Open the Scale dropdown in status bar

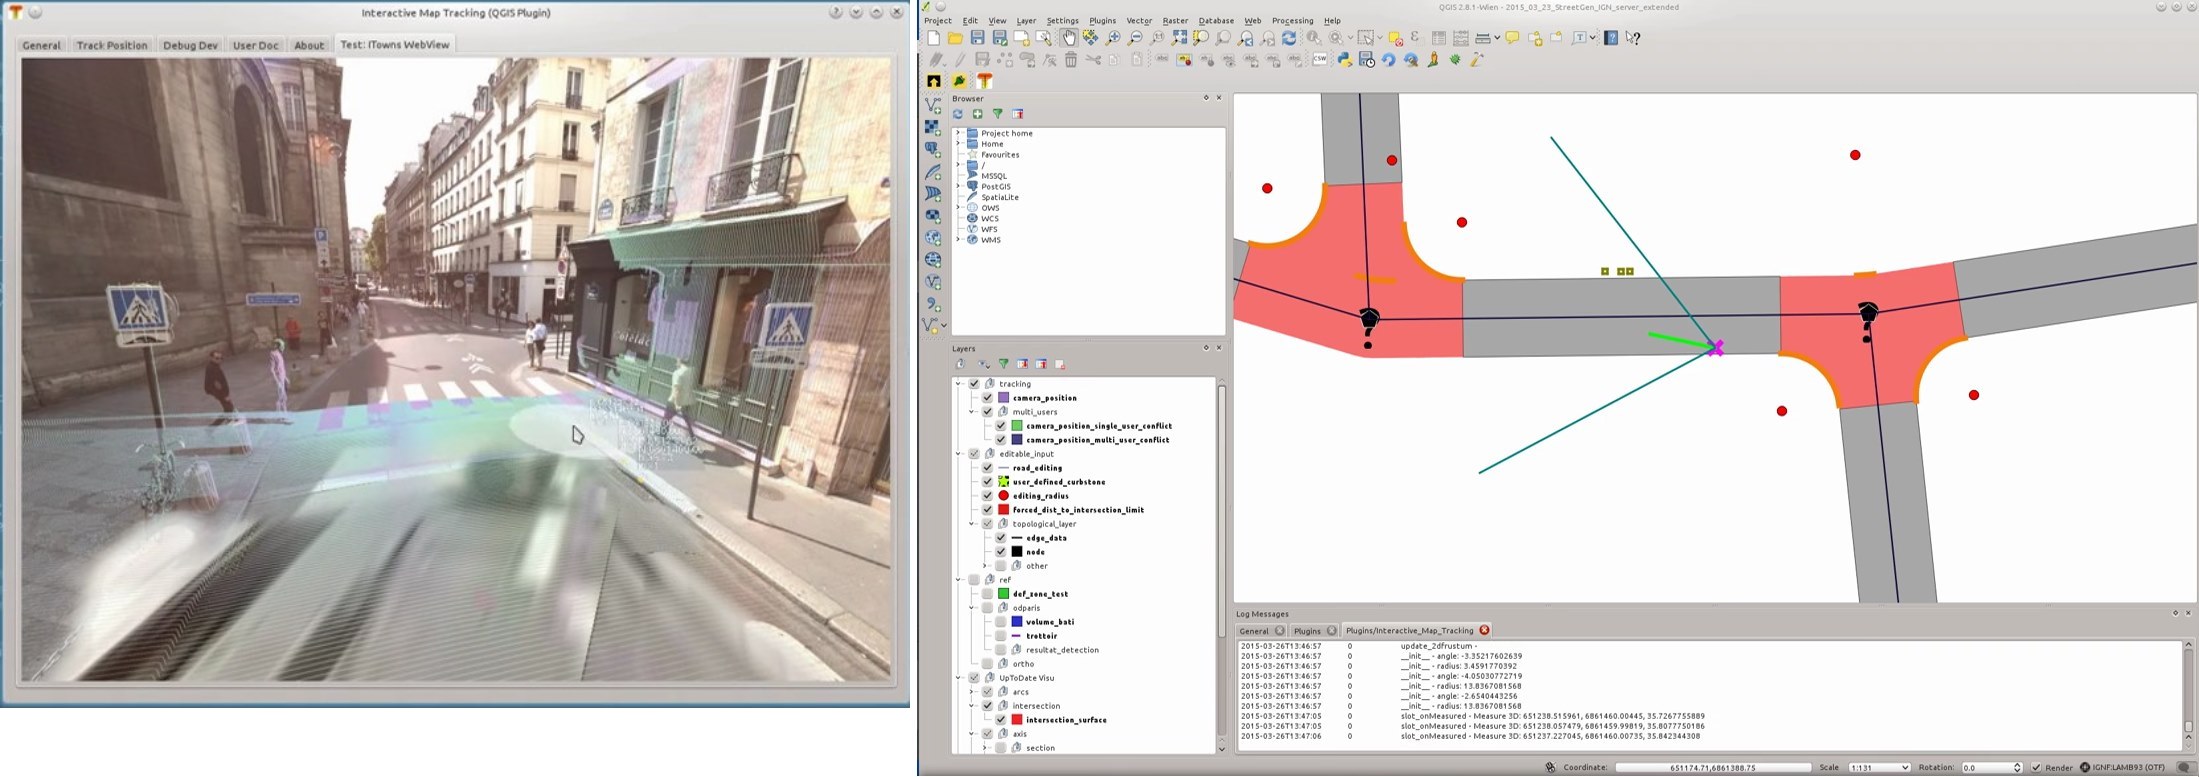[1879, 767]
